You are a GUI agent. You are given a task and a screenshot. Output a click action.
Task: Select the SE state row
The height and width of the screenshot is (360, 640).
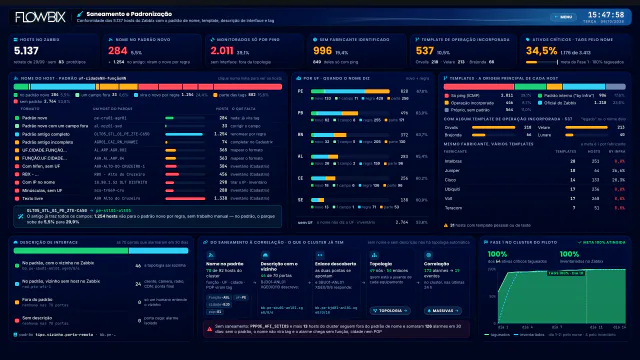362,203
